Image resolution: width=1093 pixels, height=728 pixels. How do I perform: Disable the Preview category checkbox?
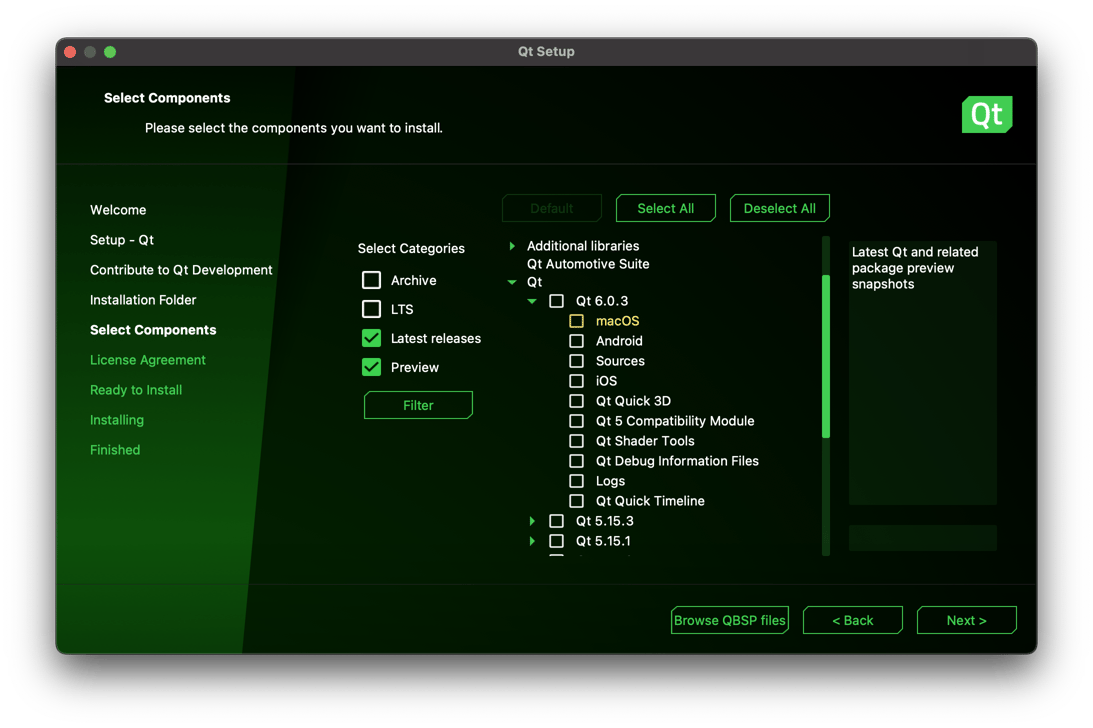coord(371,367)
